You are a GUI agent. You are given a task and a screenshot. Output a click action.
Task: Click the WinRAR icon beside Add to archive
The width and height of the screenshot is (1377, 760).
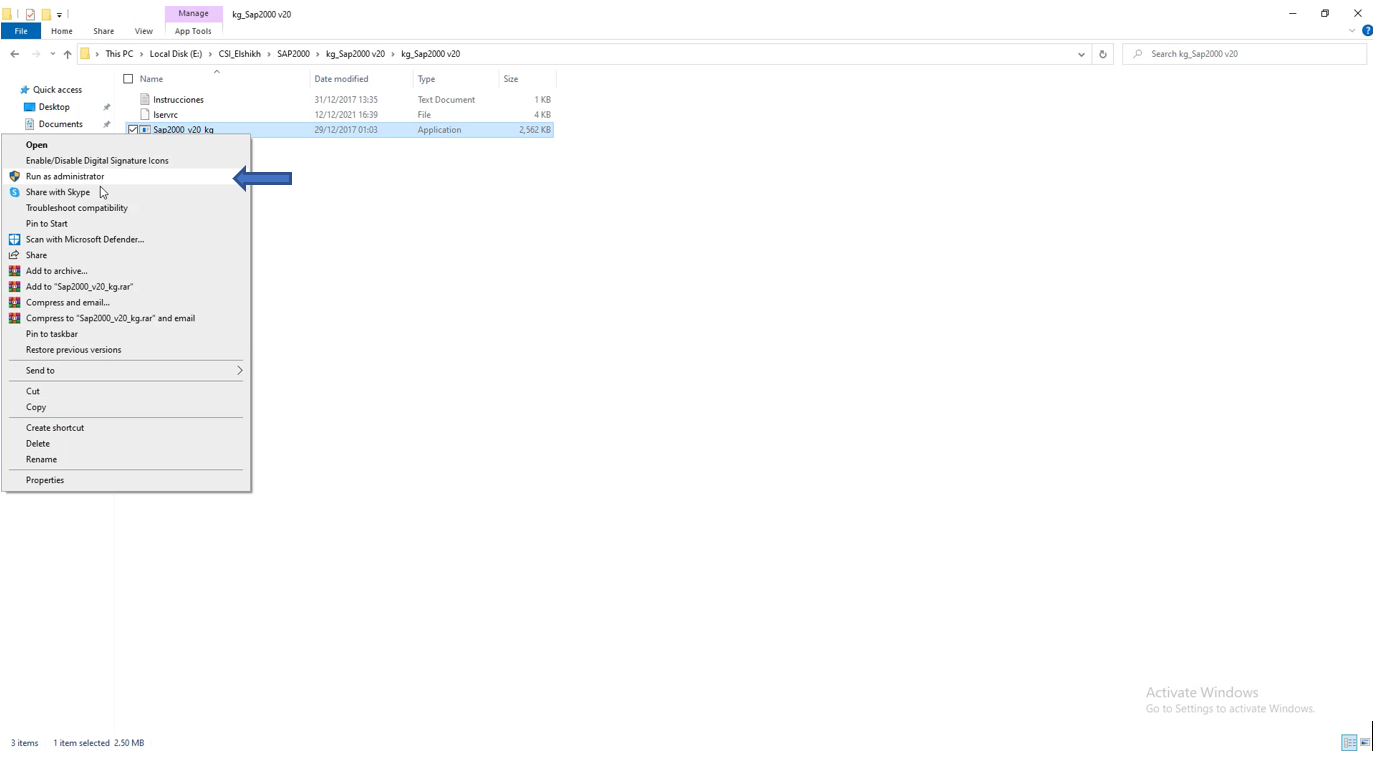pyautogui.click(x=14, y=271)
